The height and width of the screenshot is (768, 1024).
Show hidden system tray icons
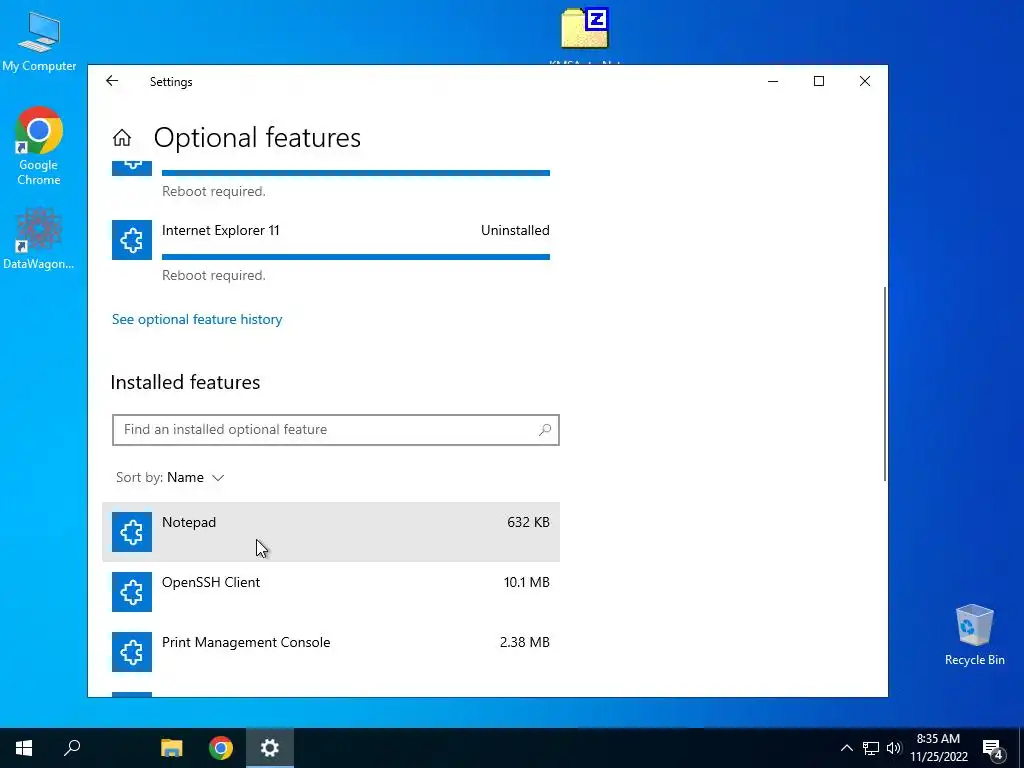(x=846, y=748)
